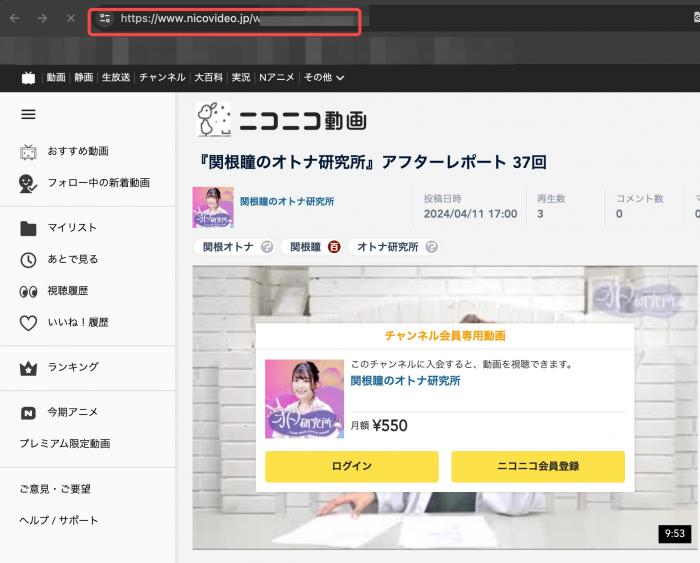Stop page loading with the X button
The width and height of the screenshot is (700, 563).
click(x=71, y=18)
